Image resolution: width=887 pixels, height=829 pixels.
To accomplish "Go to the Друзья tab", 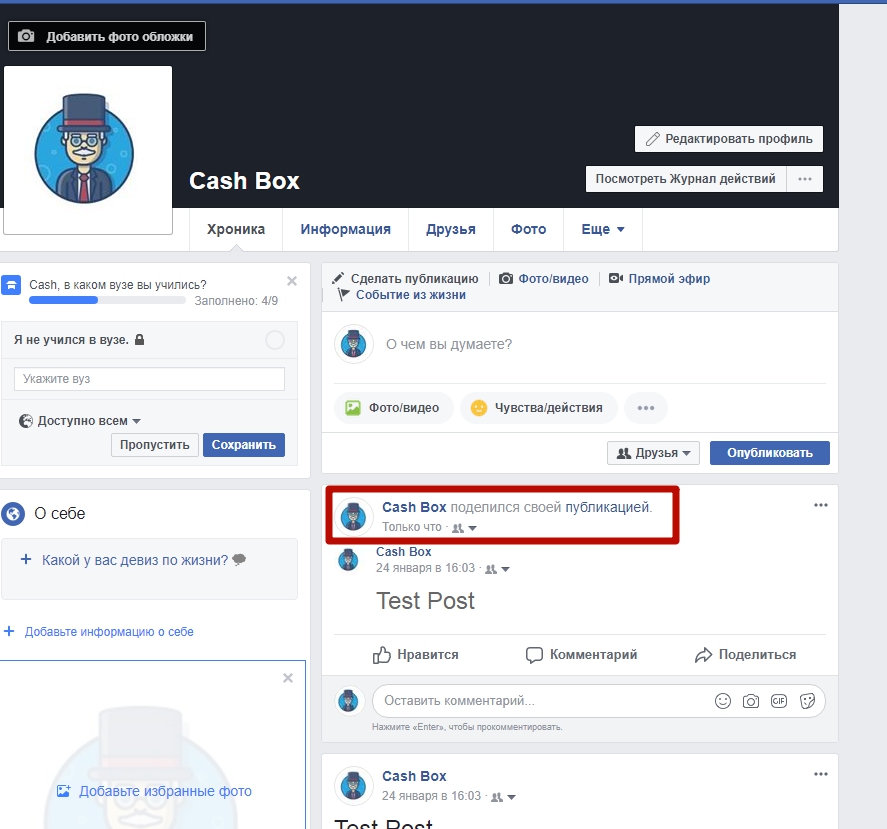I will click(451, 229).
